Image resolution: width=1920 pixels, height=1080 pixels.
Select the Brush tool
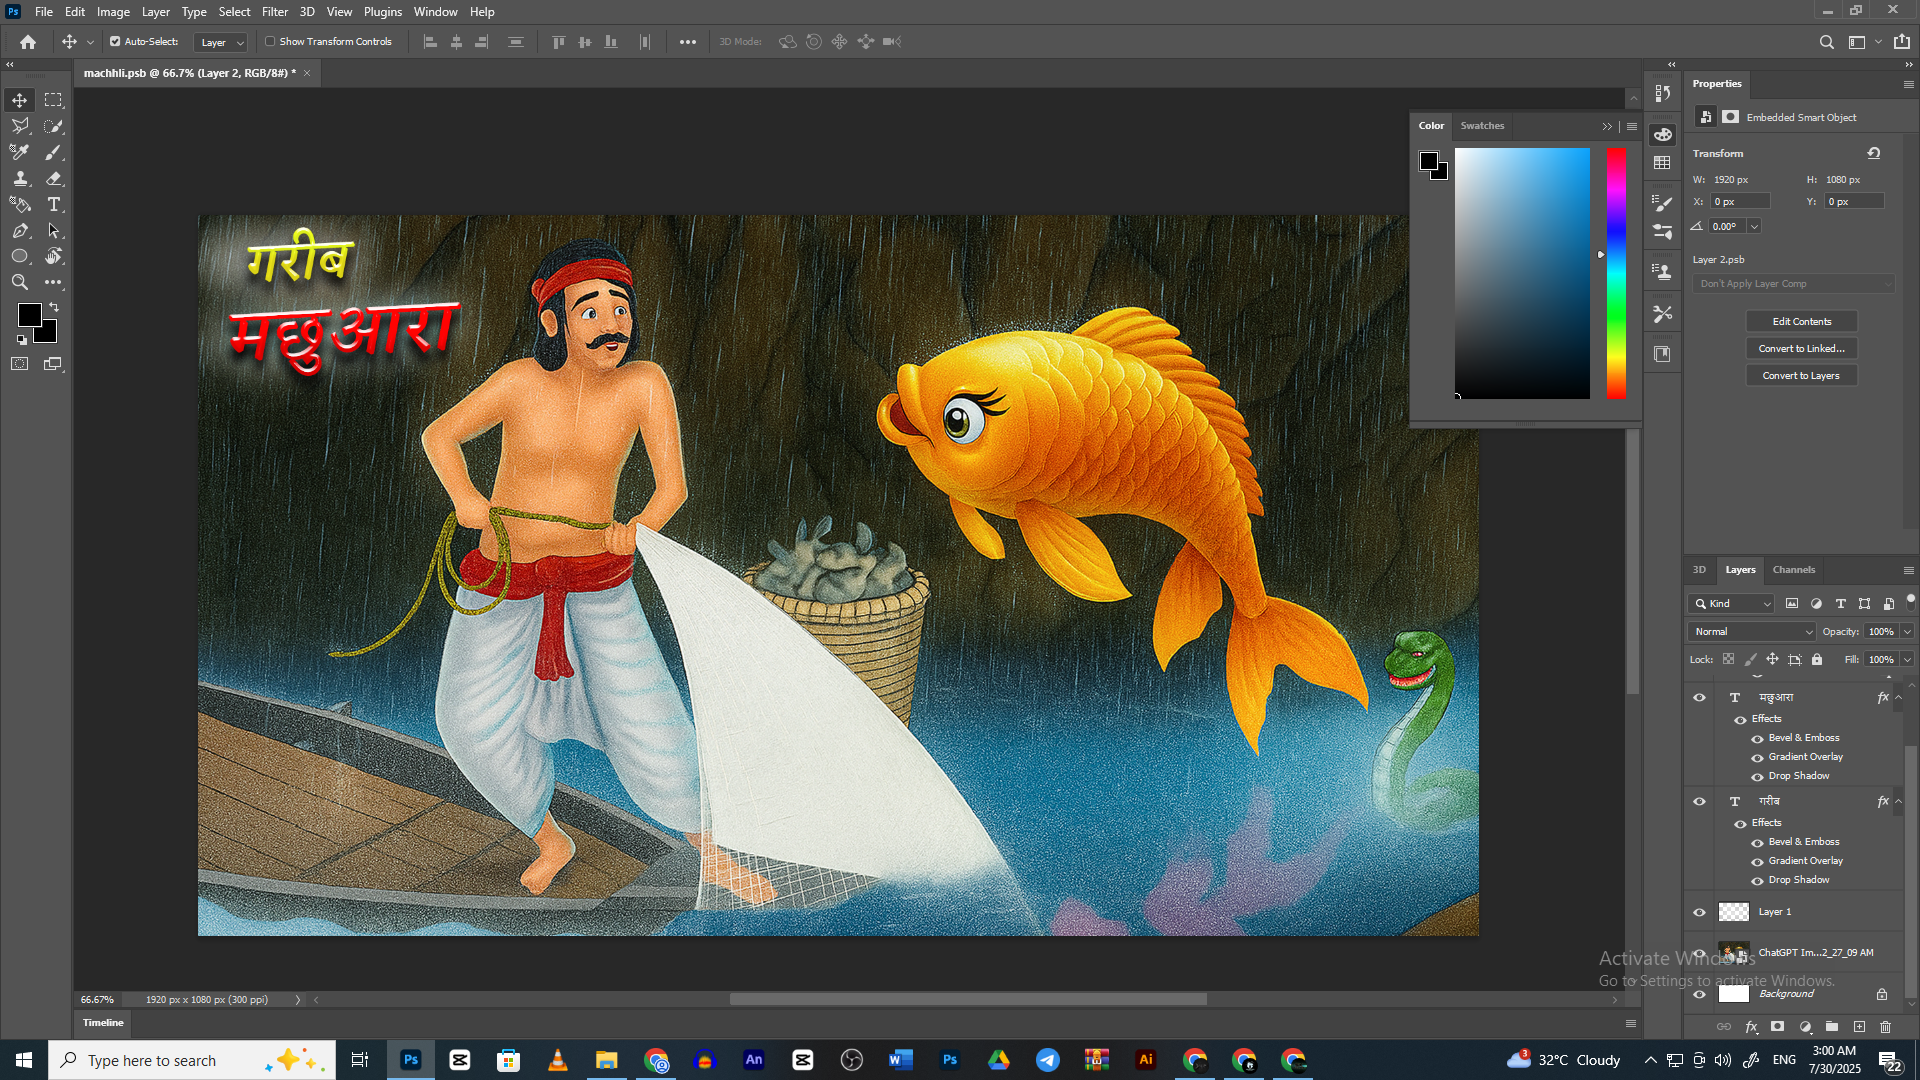click(x=54, y=152)
